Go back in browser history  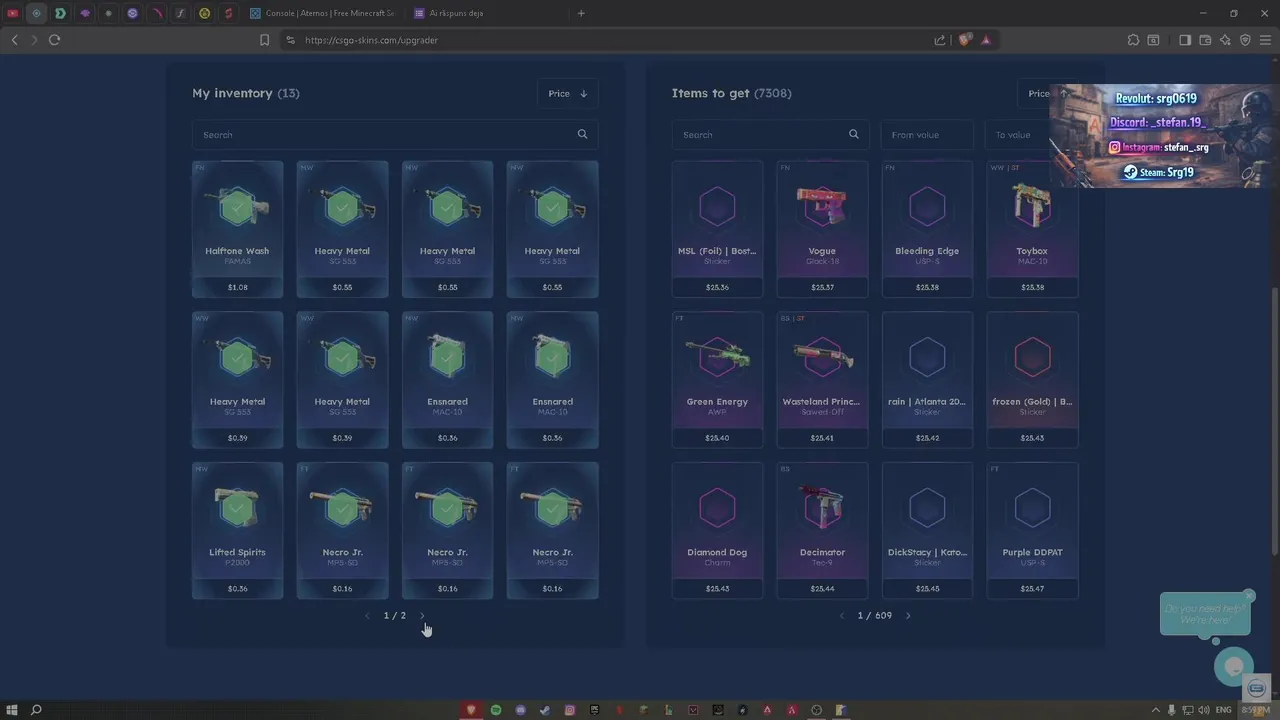pyautogui.click(x=14, y=40)
